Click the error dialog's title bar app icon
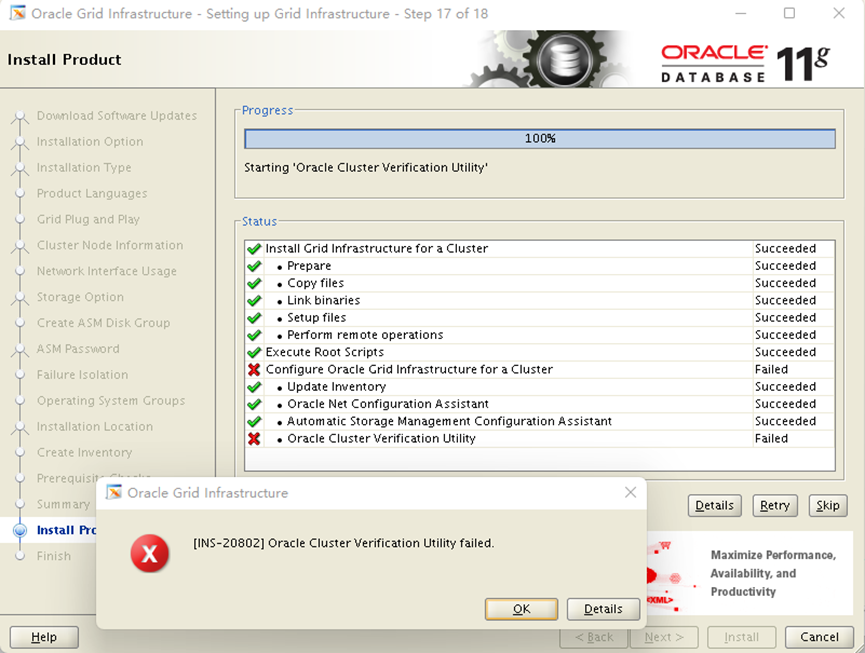Image resolution: width=865 pixels, height=653 pixels. (x=114, y=493)
